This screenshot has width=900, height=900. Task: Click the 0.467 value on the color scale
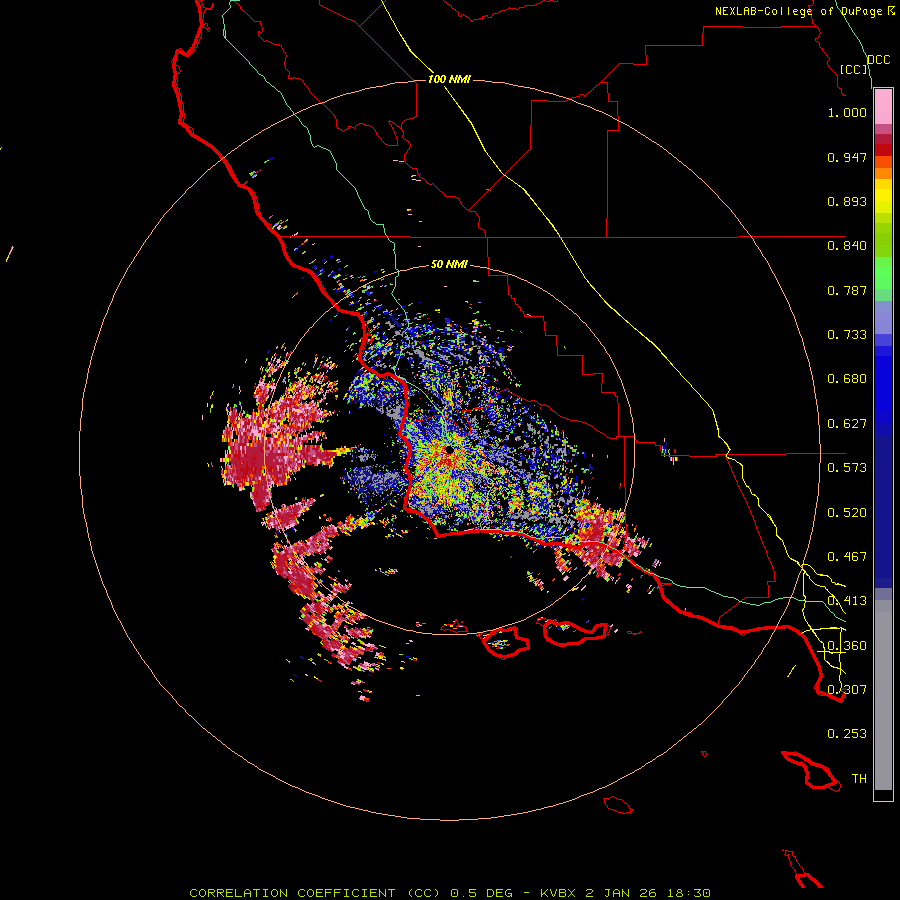pyautogui.click(x=847, y=557)
